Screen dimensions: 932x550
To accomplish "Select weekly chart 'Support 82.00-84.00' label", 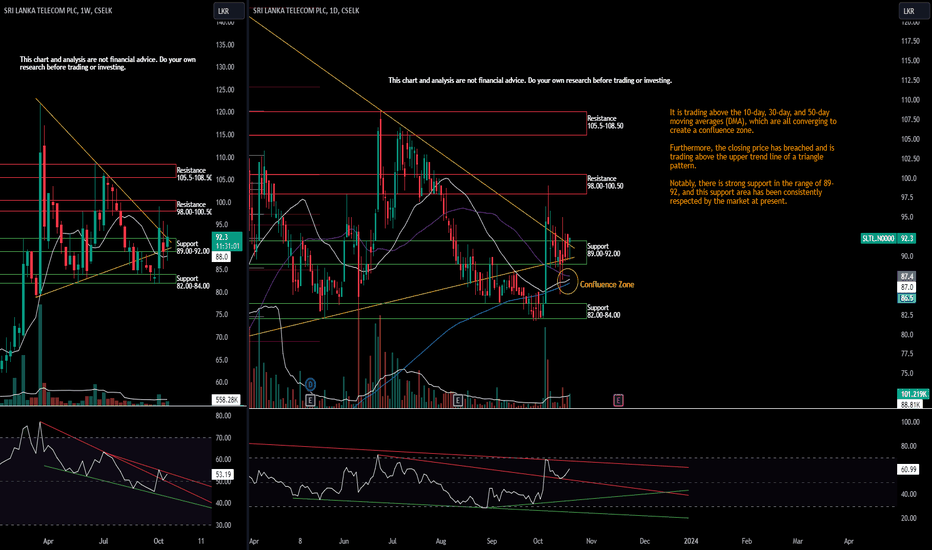I will click(x=193, y=282).
